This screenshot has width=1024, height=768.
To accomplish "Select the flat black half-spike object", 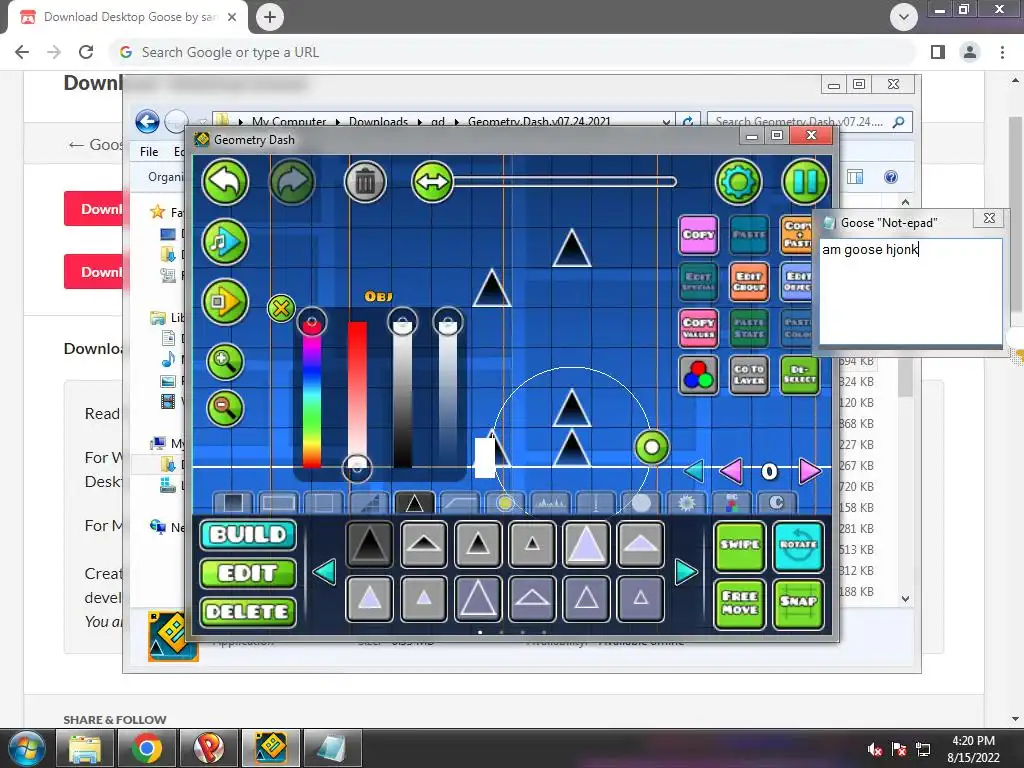I will [424, 543].
